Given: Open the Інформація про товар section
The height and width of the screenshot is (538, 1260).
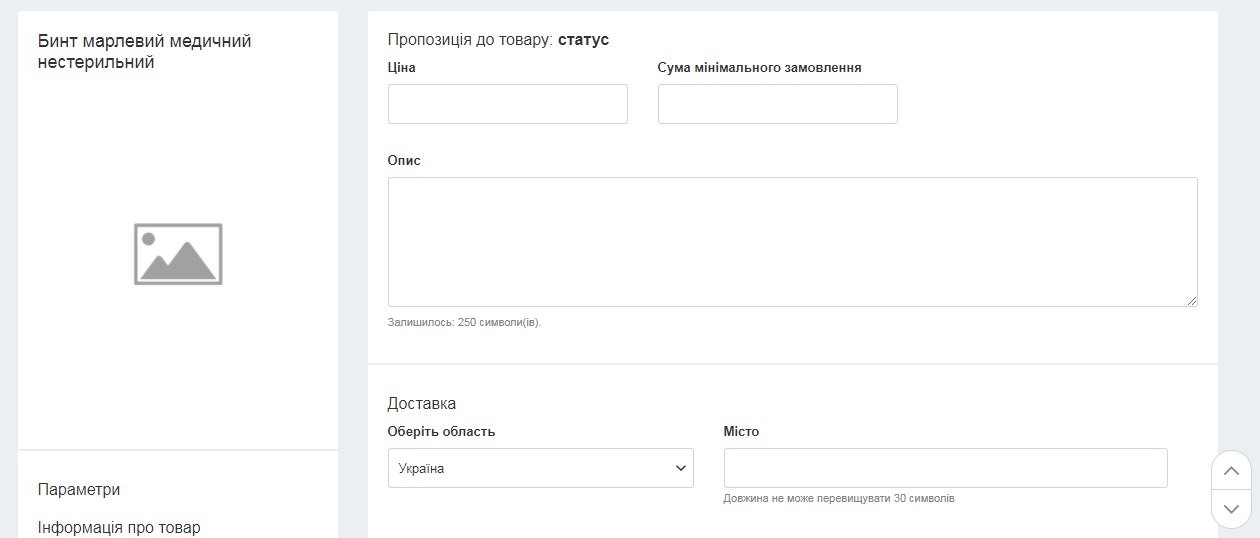Looking at the screenshot, I should coord(119,527).
